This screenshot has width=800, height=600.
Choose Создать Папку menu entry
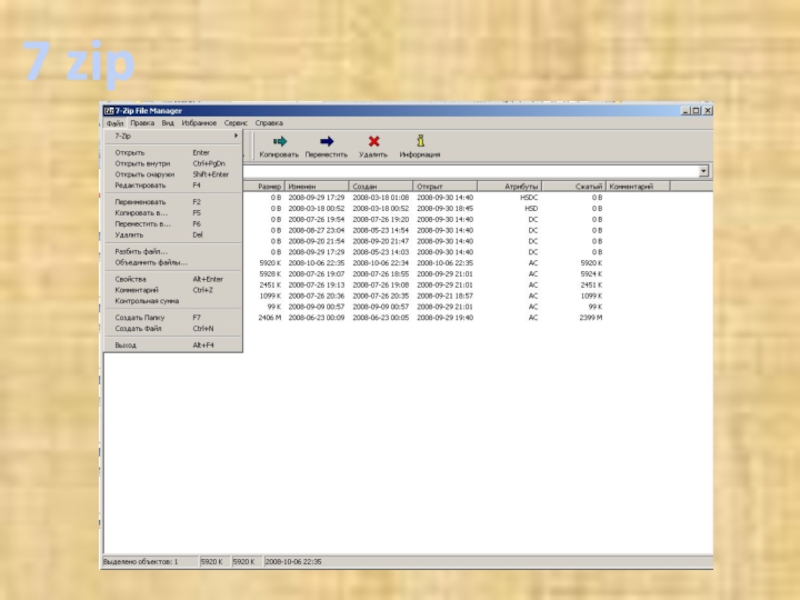tap(173, 317)
